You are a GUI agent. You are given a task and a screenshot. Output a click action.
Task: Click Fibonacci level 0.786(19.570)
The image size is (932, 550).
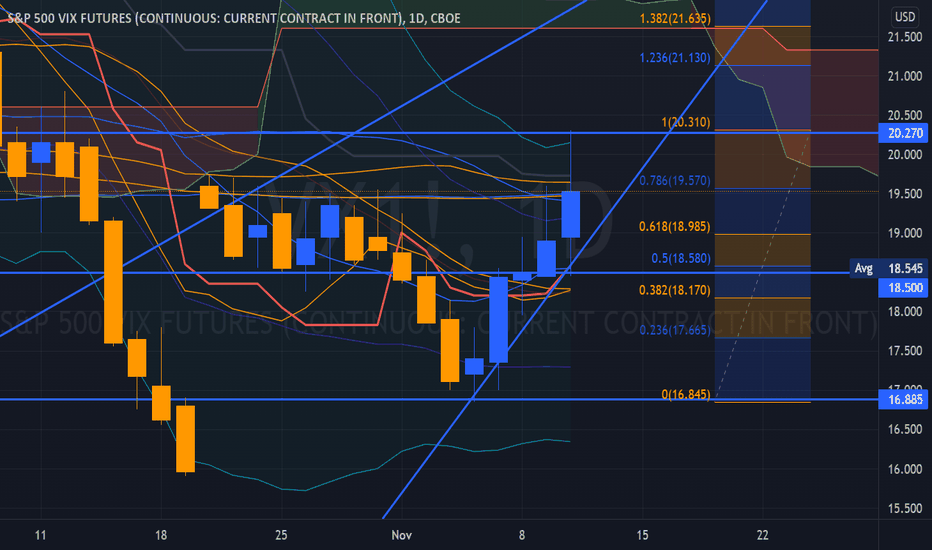pyautogui.click(x=675, y=180)
